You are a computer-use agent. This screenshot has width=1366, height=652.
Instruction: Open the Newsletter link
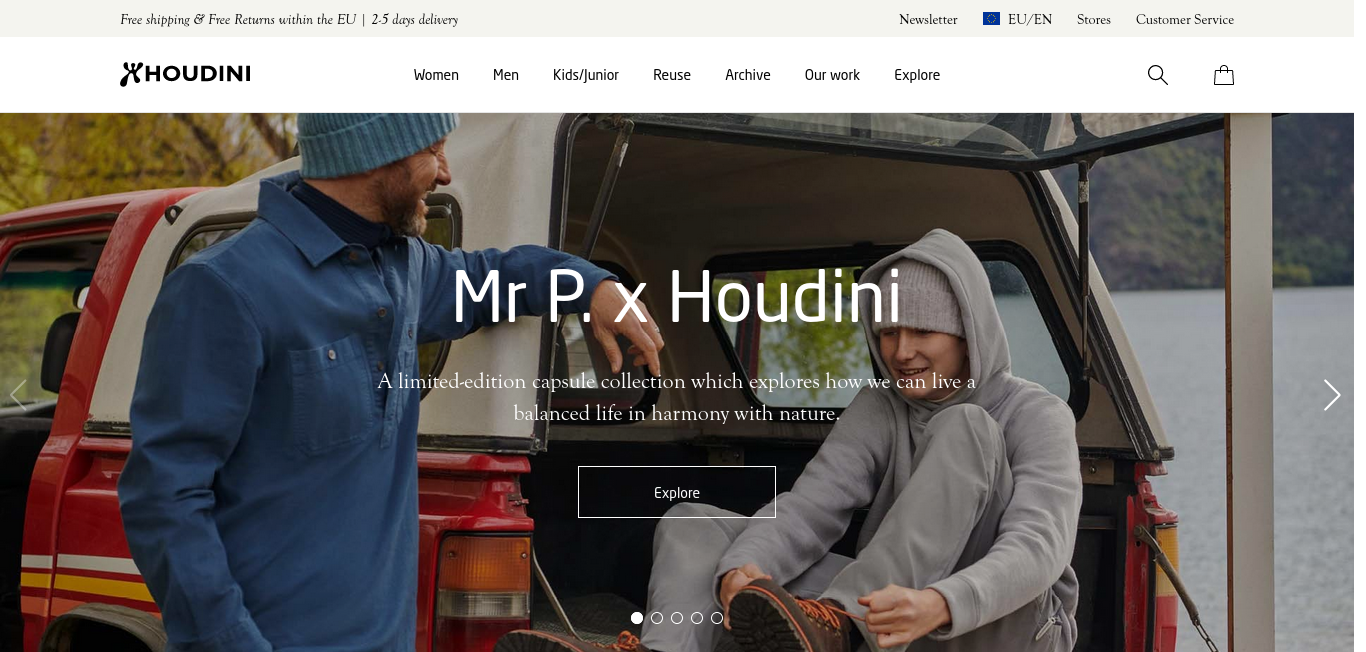(928, 19)
